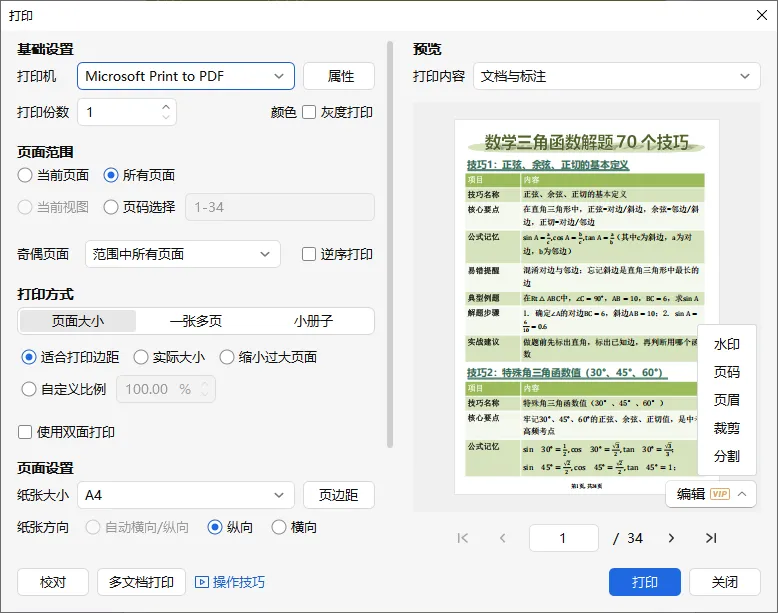Choose 页眉 from the edit menu

(x=726, y=400)
